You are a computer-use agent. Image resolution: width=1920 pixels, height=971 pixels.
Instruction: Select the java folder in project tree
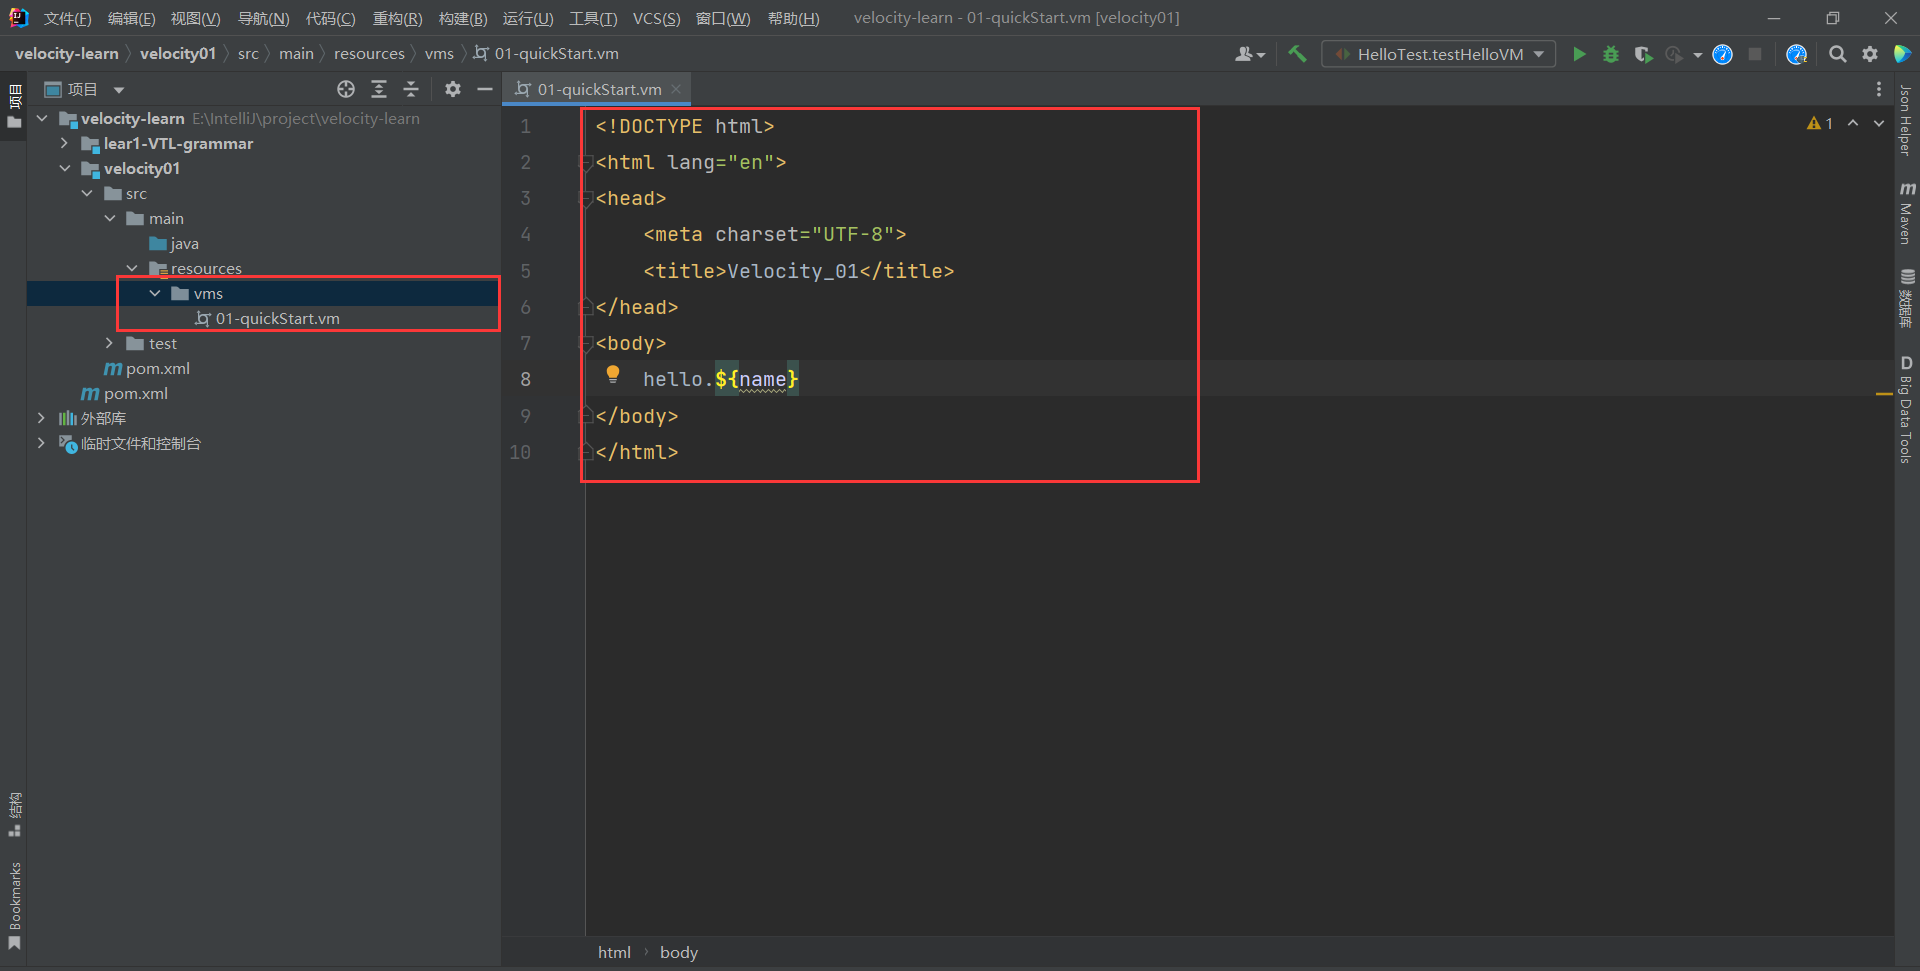tap(174, 243)
